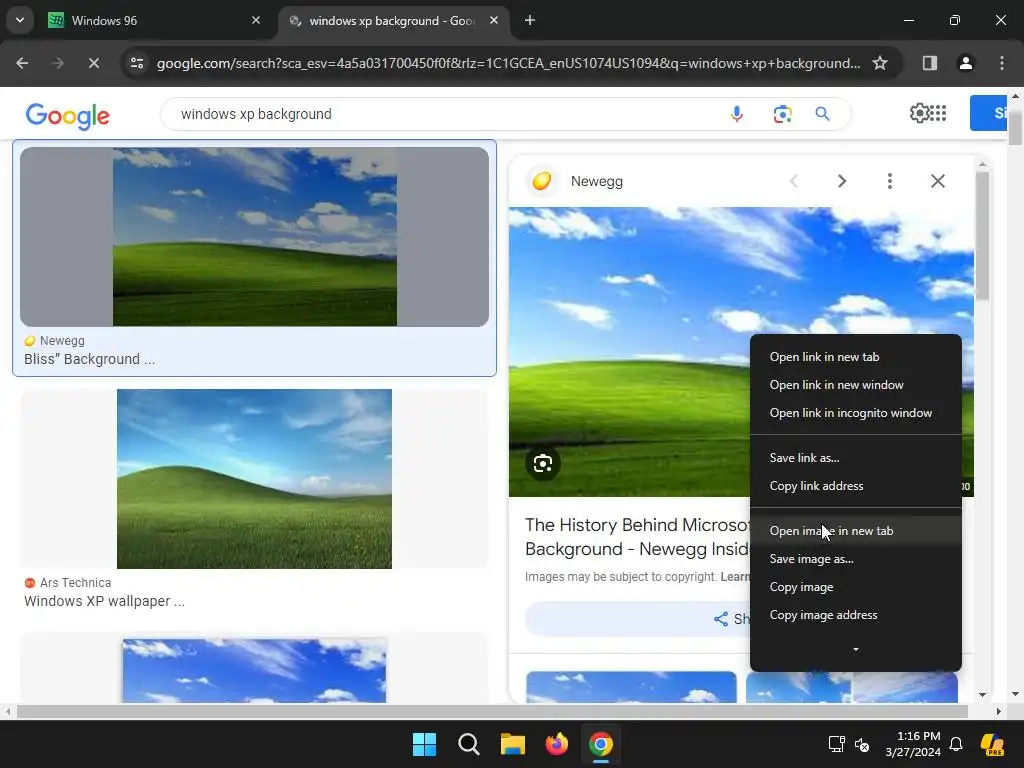Open the Chrome three-dot menu
The height and width of the screenshot is (768, 1024).
point(1002,63)
